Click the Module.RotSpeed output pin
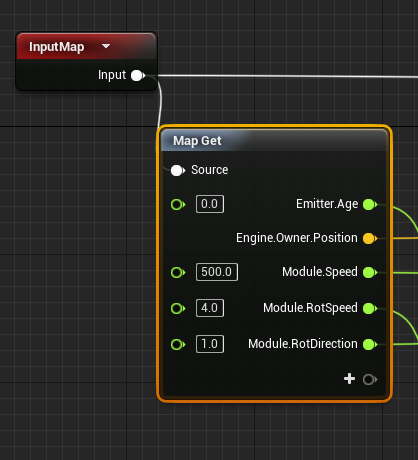The height and width of the screenshot is (460, 418). coord(370,308)
